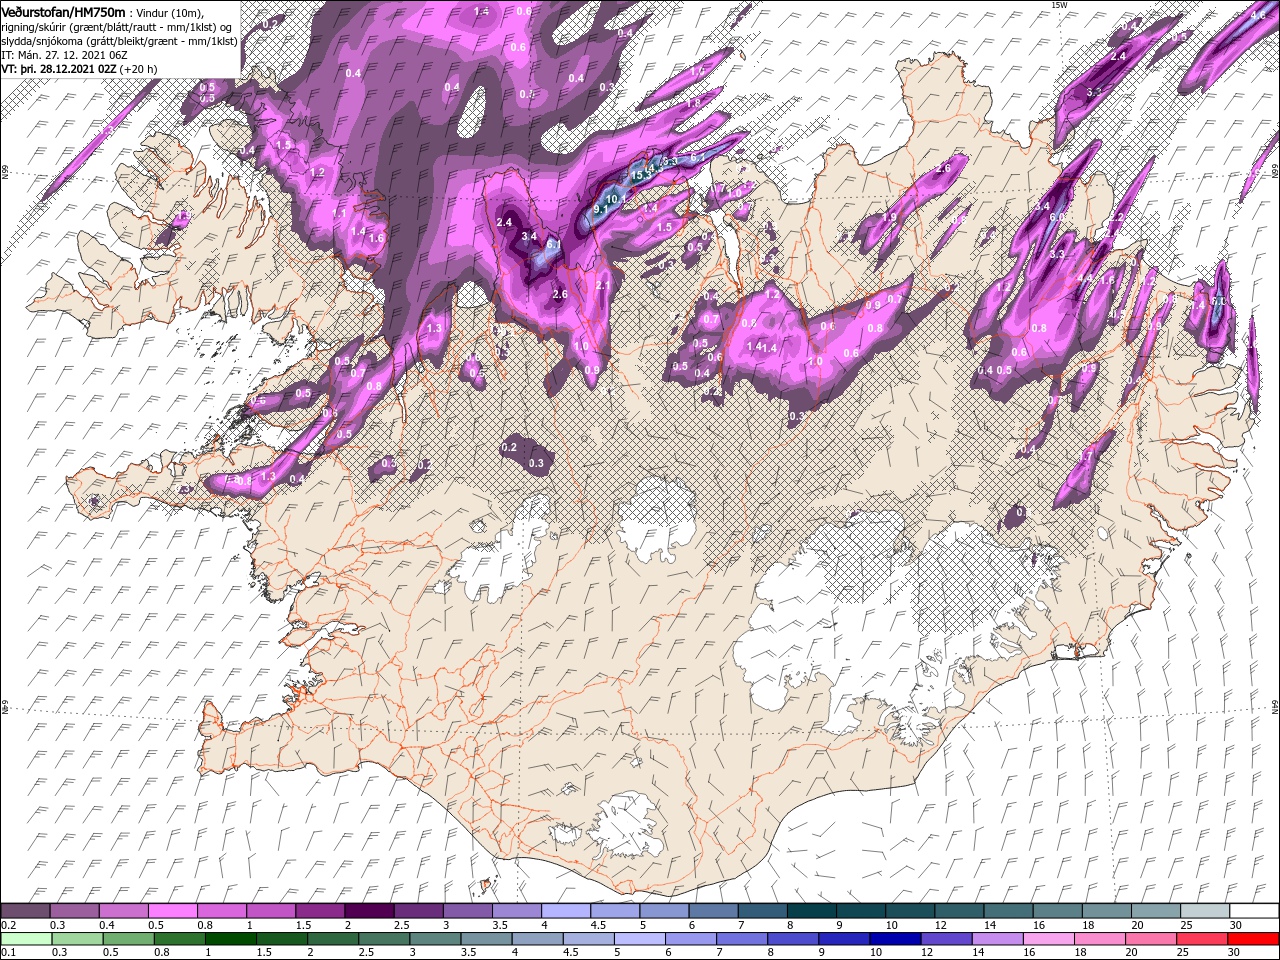
Task: Pick lower legend swatch between 9 and 10
Action: (844, 939)
